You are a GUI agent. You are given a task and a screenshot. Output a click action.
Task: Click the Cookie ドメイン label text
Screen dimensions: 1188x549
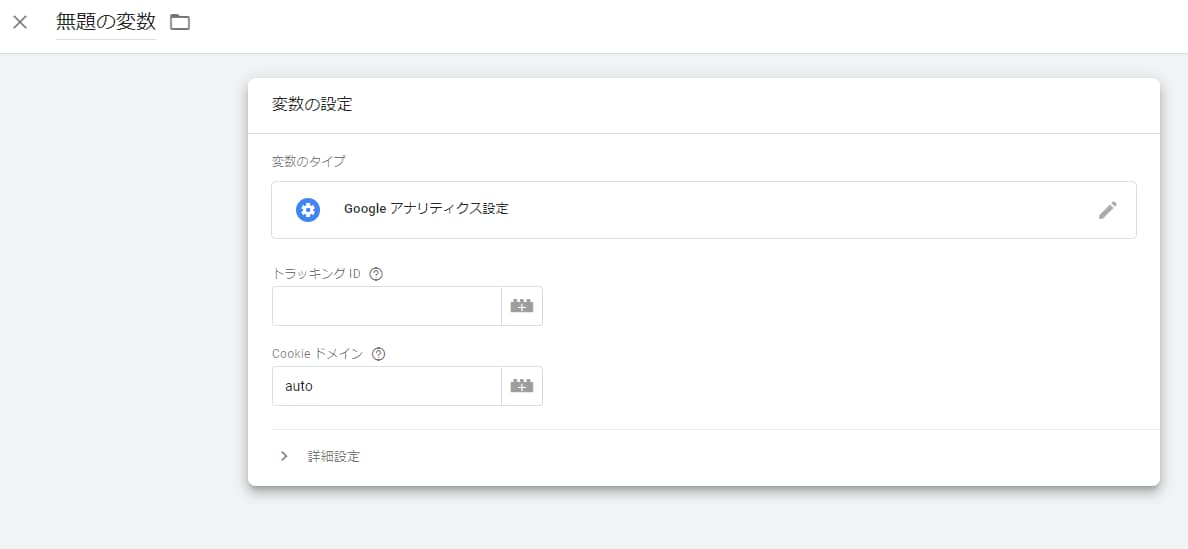coord(318,354)
